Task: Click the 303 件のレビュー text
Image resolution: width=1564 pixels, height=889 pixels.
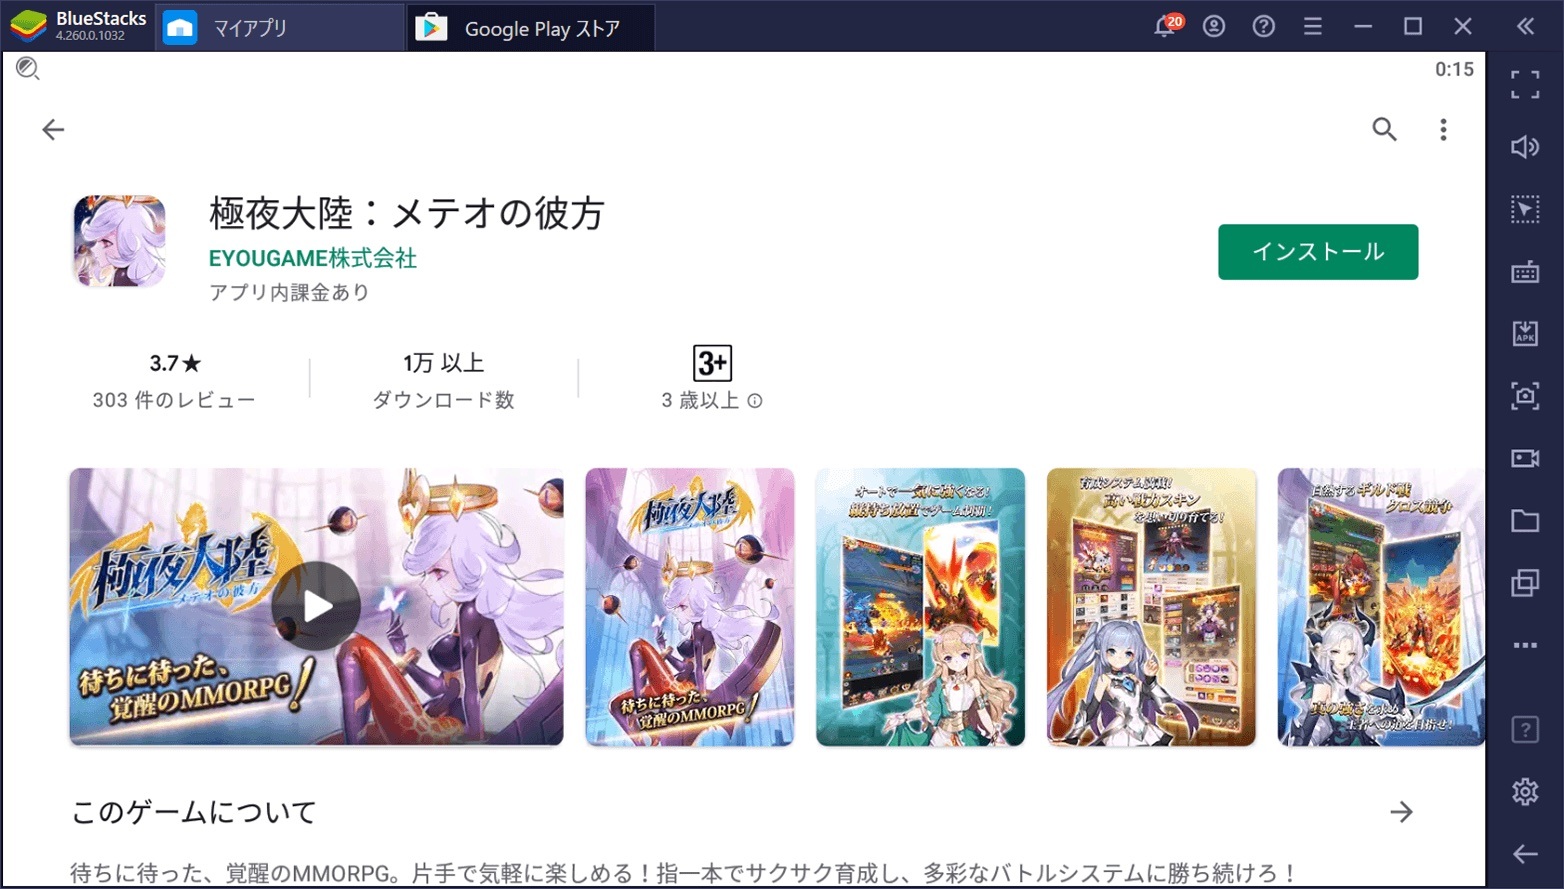Action: pos(174,400)
